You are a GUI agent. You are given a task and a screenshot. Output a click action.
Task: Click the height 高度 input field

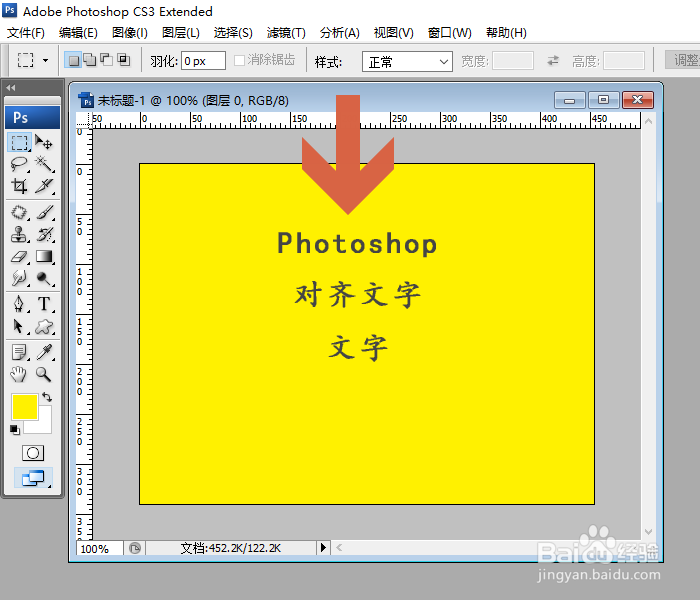pos(624,60)
